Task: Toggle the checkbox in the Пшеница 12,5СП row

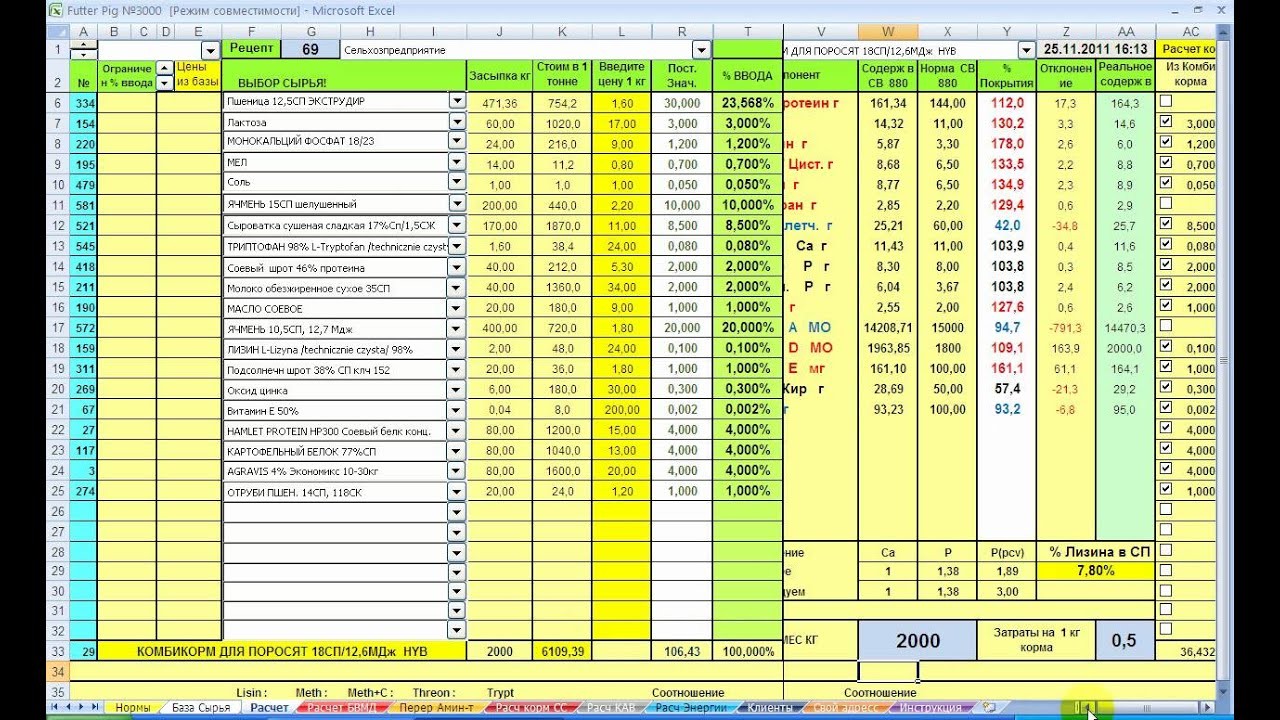Action: [x=1166, y=101]
